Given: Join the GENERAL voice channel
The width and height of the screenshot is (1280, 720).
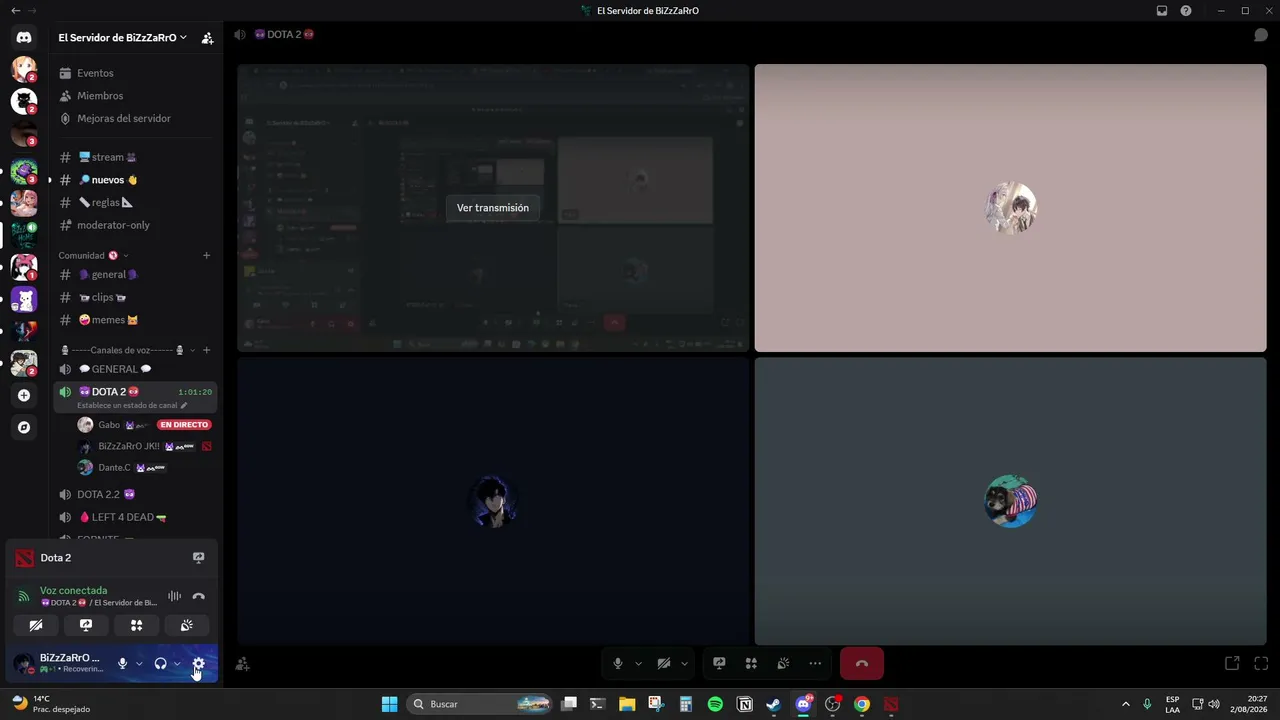Looking at the screenshot, I should click(135, 369).
